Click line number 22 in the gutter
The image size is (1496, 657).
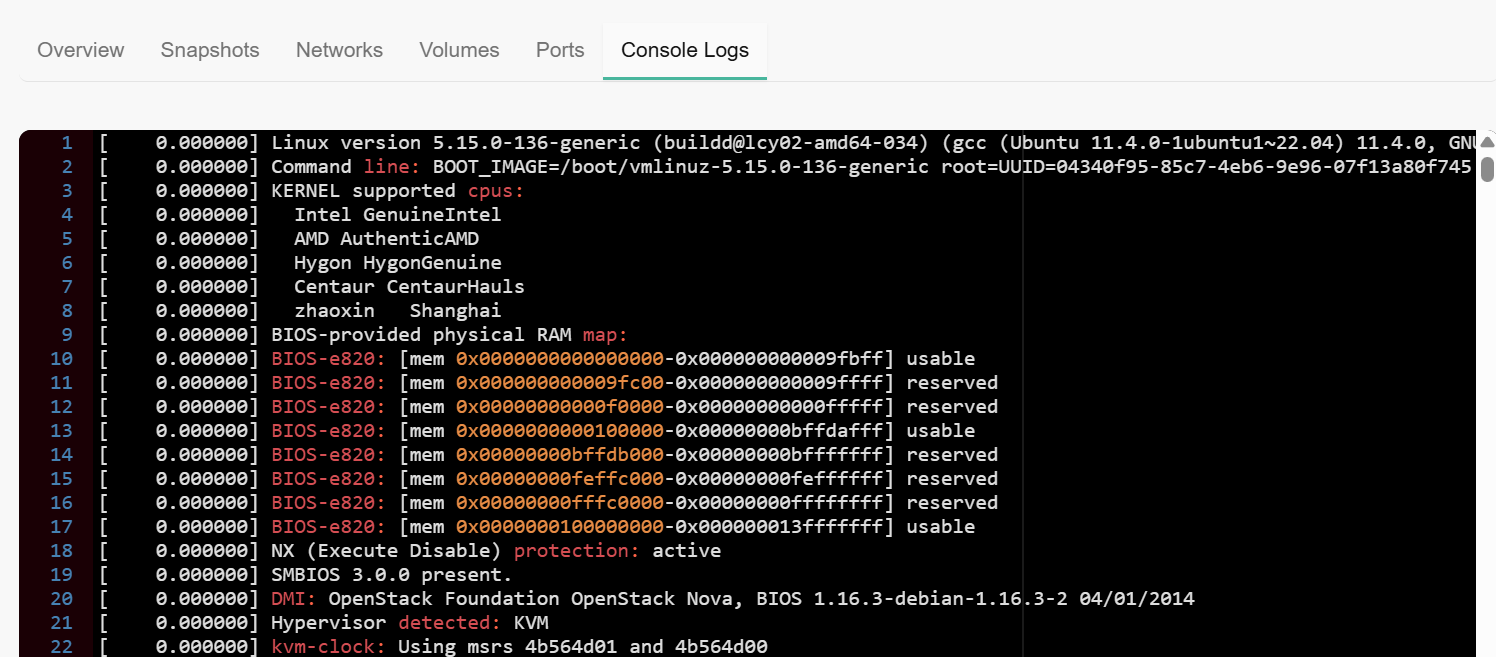coord(61,647)
